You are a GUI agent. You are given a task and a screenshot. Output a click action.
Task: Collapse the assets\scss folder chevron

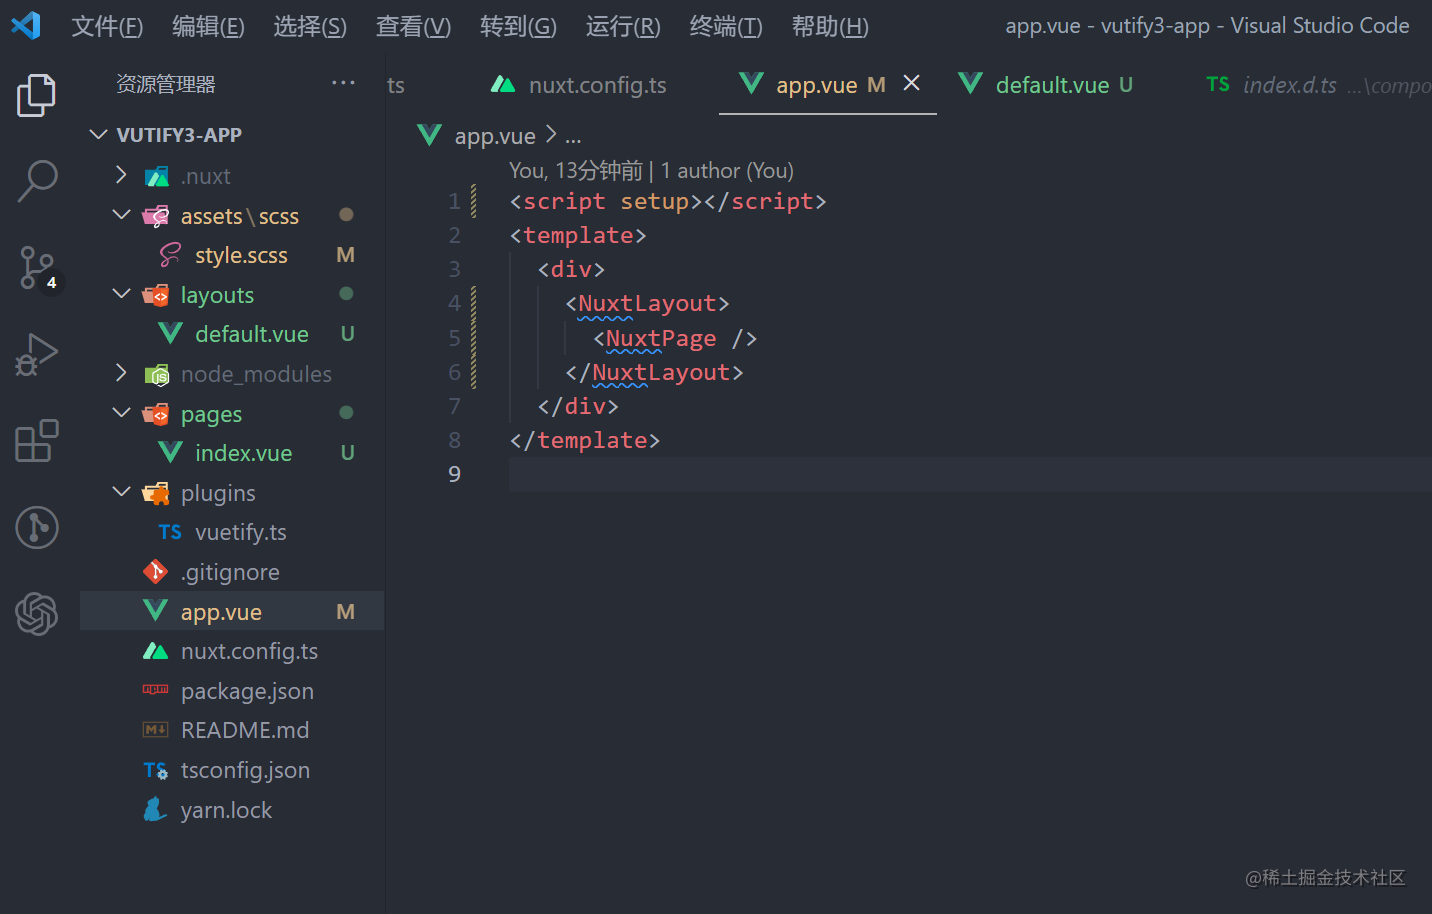coord(121,215)
